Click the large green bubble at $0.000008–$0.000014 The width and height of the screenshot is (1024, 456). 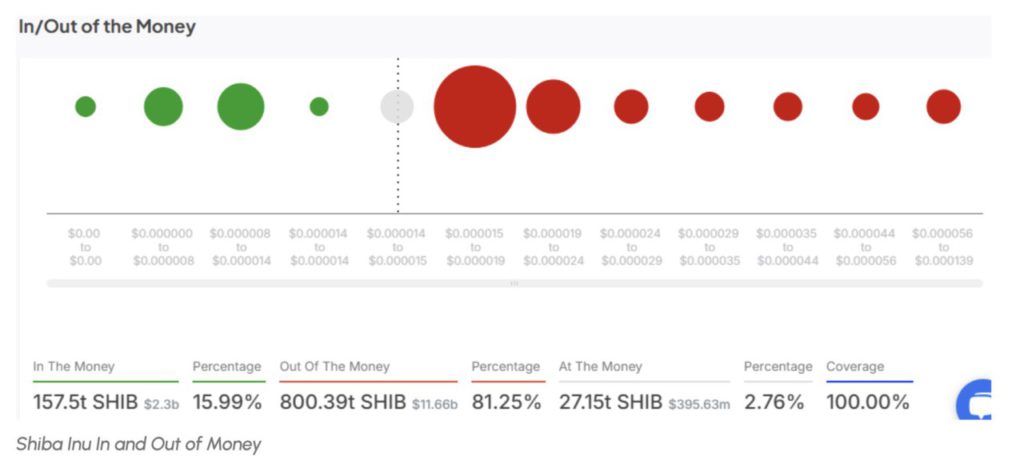point(241,107)
